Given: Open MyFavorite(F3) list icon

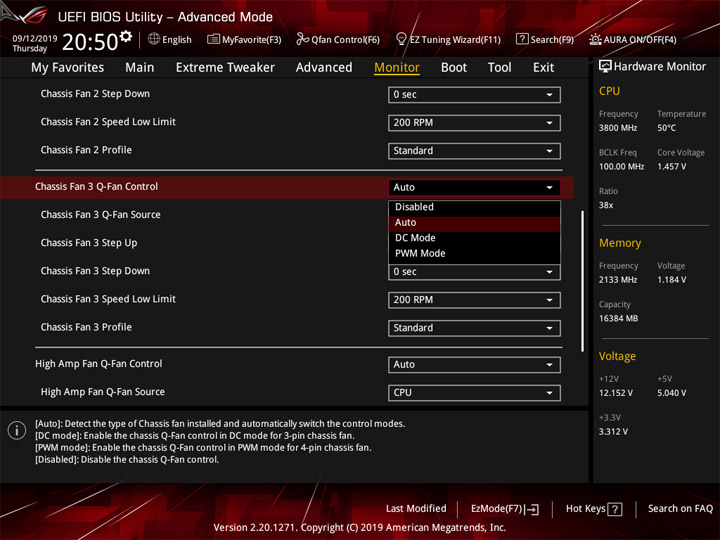Looking at the screenshot, I should coord(213,39).
